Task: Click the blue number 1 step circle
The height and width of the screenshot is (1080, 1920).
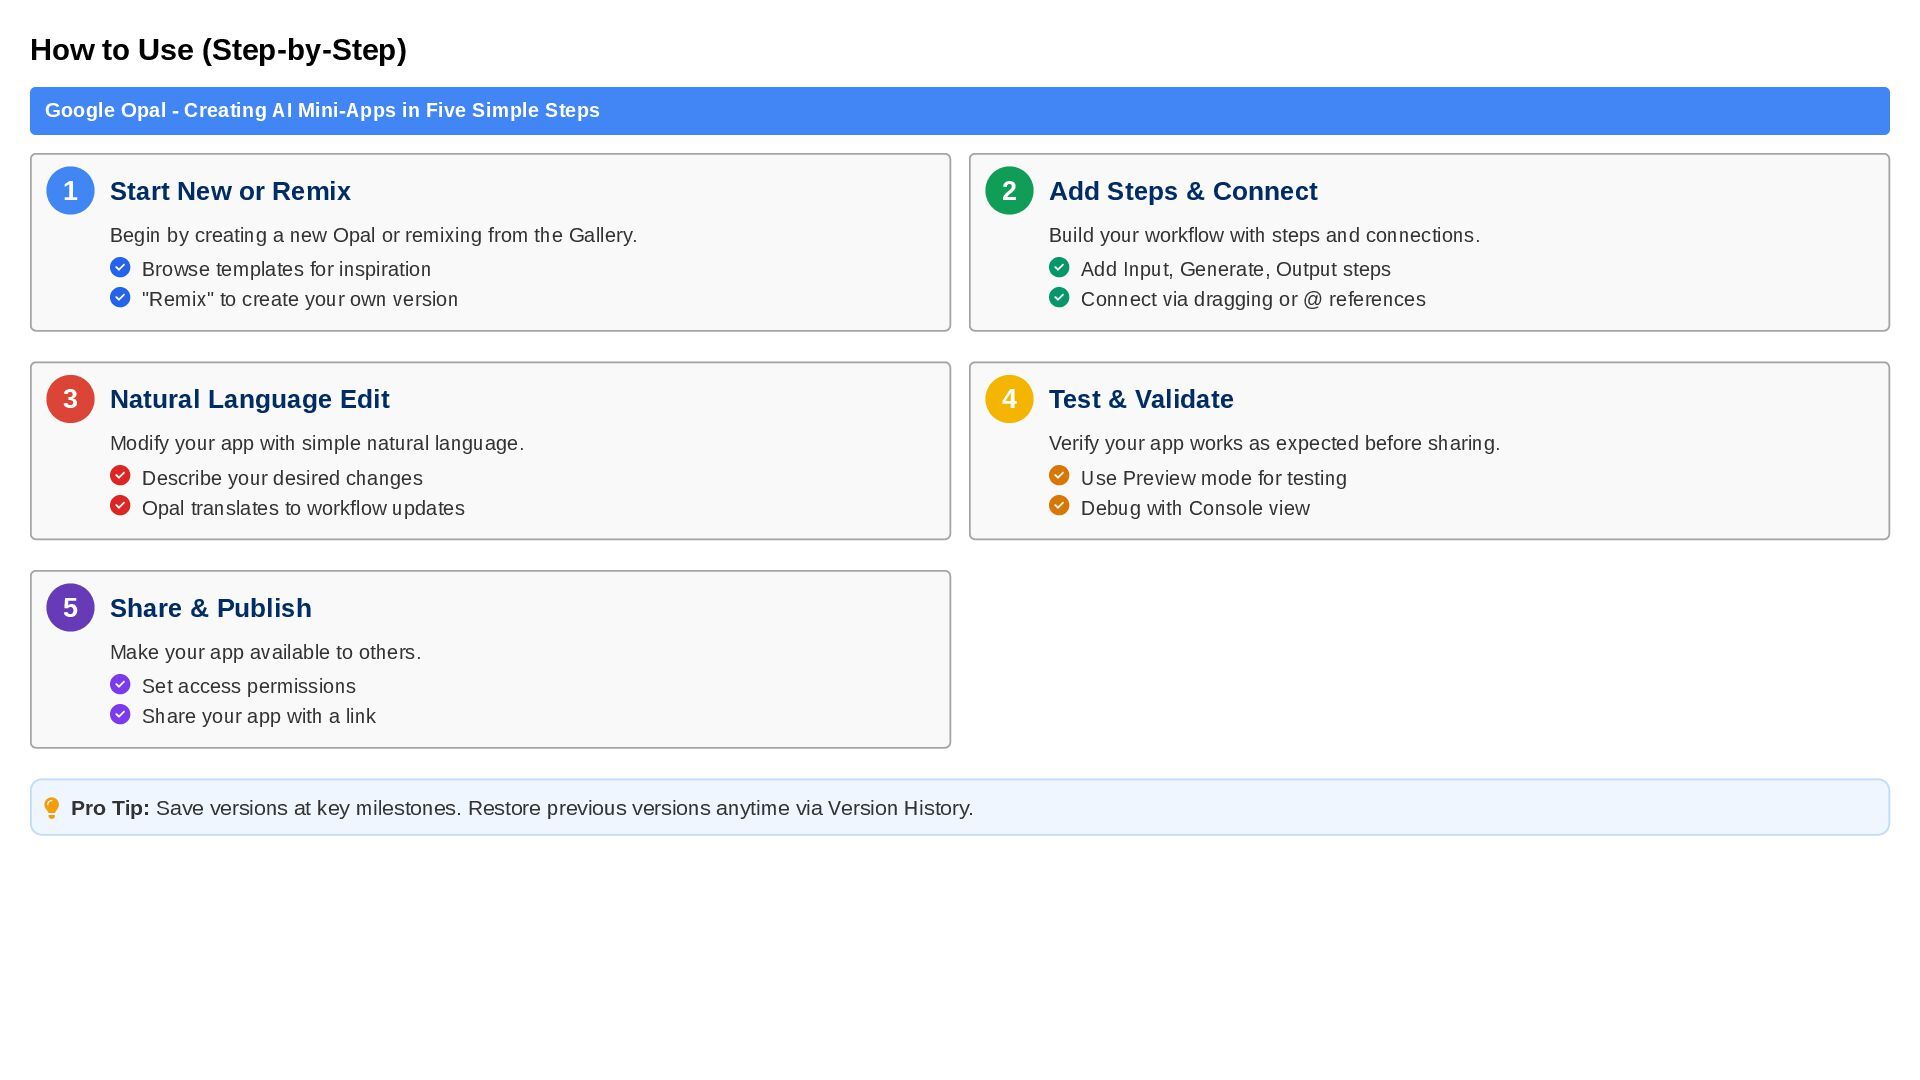Action: point(70,191)
